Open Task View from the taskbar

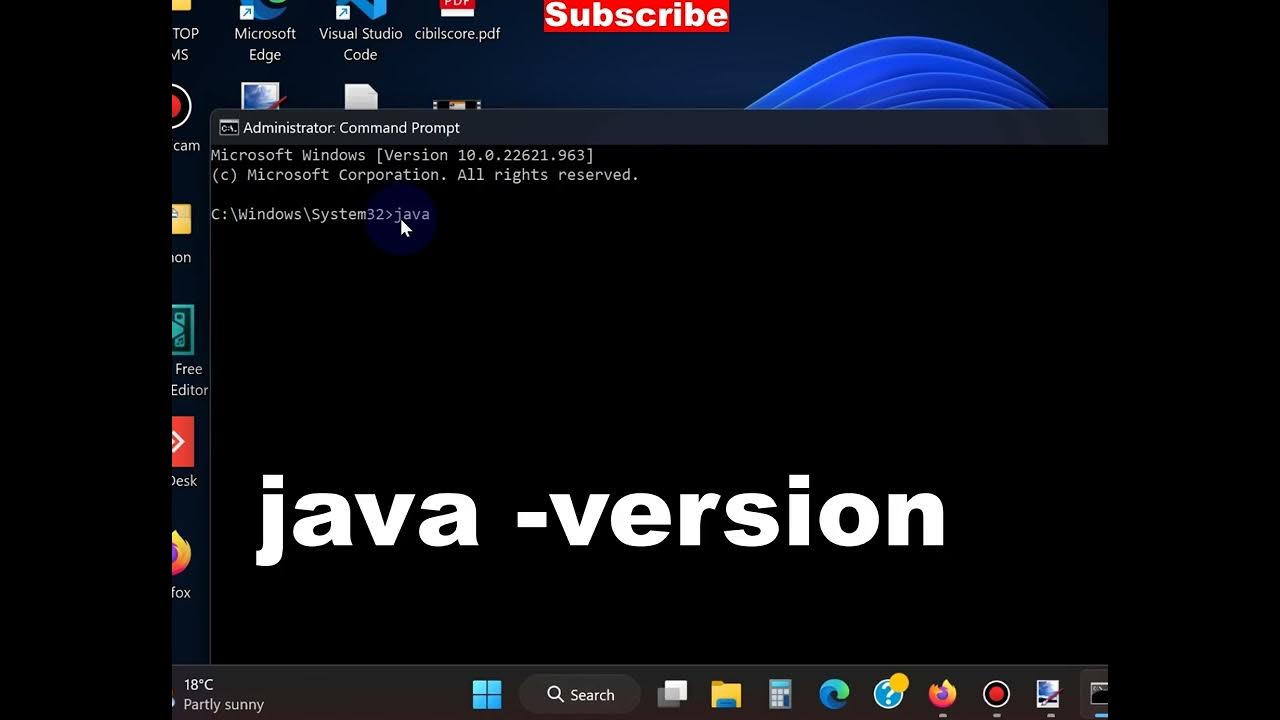coord(672,694)
